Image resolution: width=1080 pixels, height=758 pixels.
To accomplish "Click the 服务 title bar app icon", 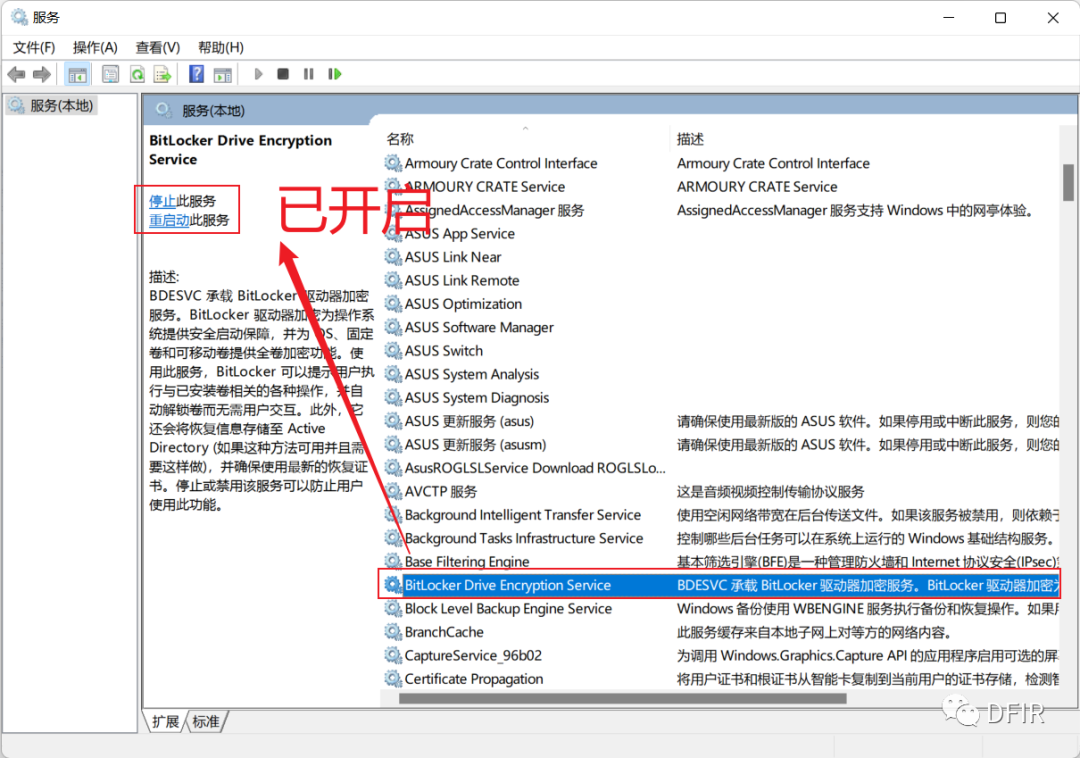I will [x=19, y=17].
